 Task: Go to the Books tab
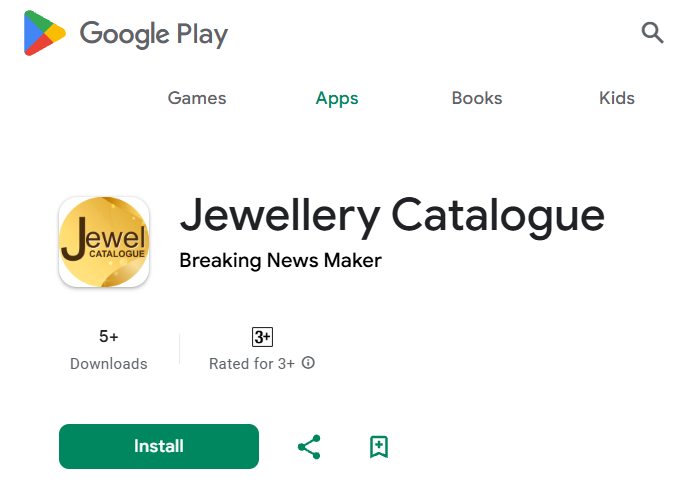click(477, 98)
